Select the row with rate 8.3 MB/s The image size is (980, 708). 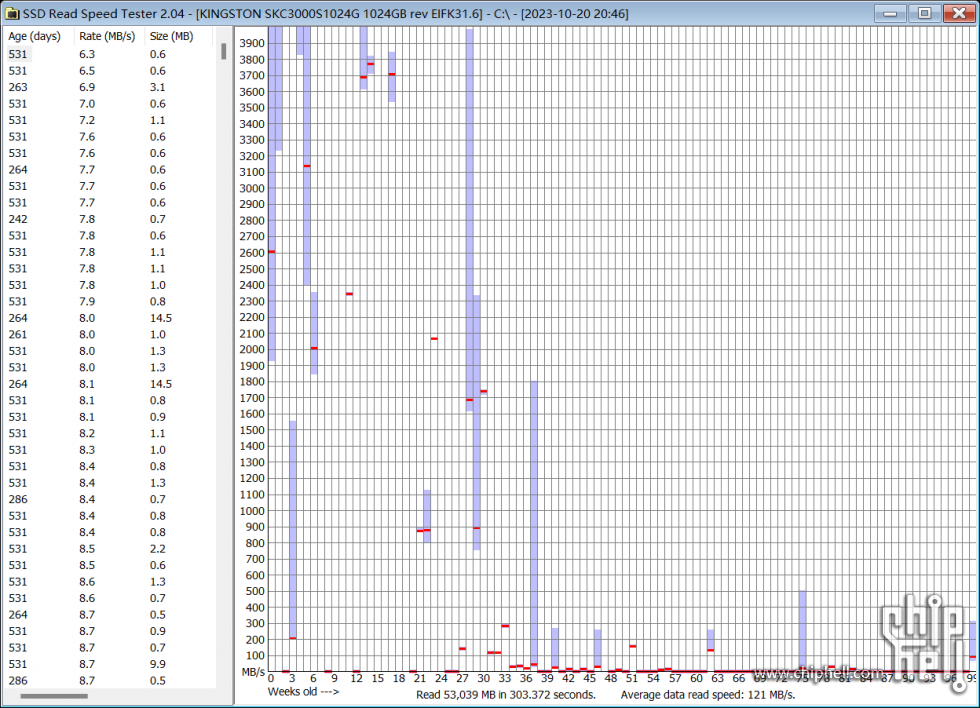pos(109,450)
